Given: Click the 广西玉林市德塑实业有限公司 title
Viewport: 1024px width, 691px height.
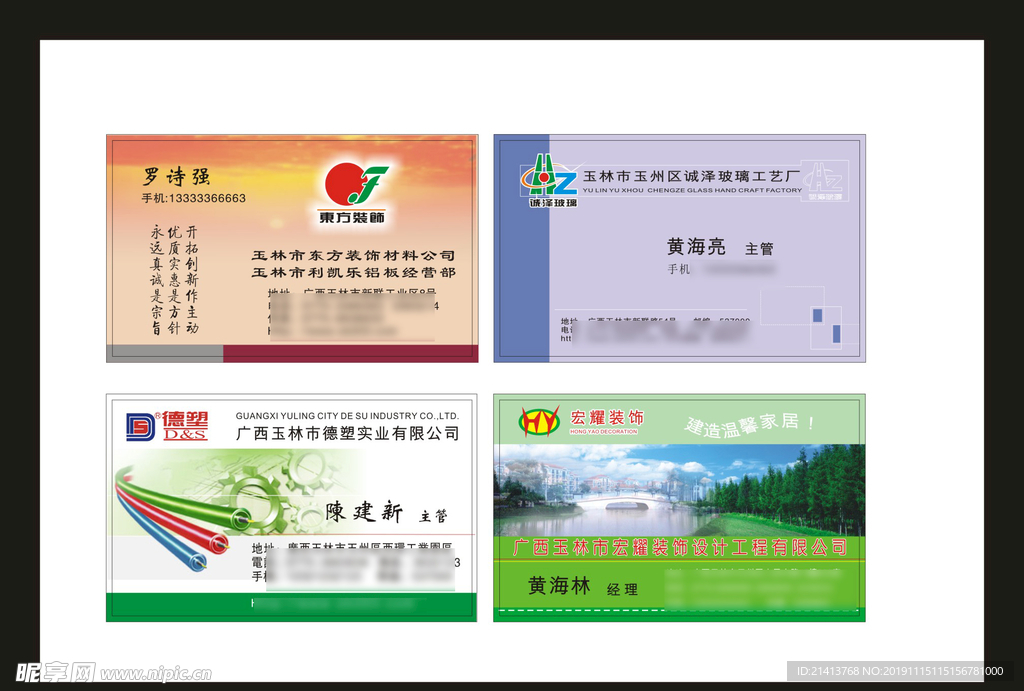Looking at the screenshot, I should pyautogui.click(x=347, y=434).
